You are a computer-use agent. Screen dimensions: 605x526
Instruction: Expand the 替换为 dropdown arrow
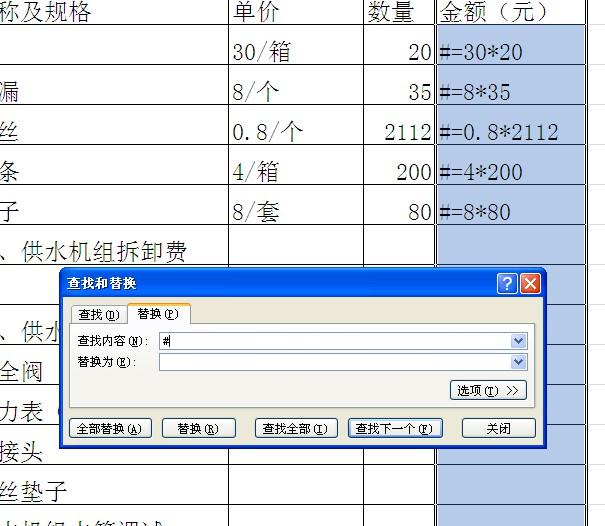(519, 362)
